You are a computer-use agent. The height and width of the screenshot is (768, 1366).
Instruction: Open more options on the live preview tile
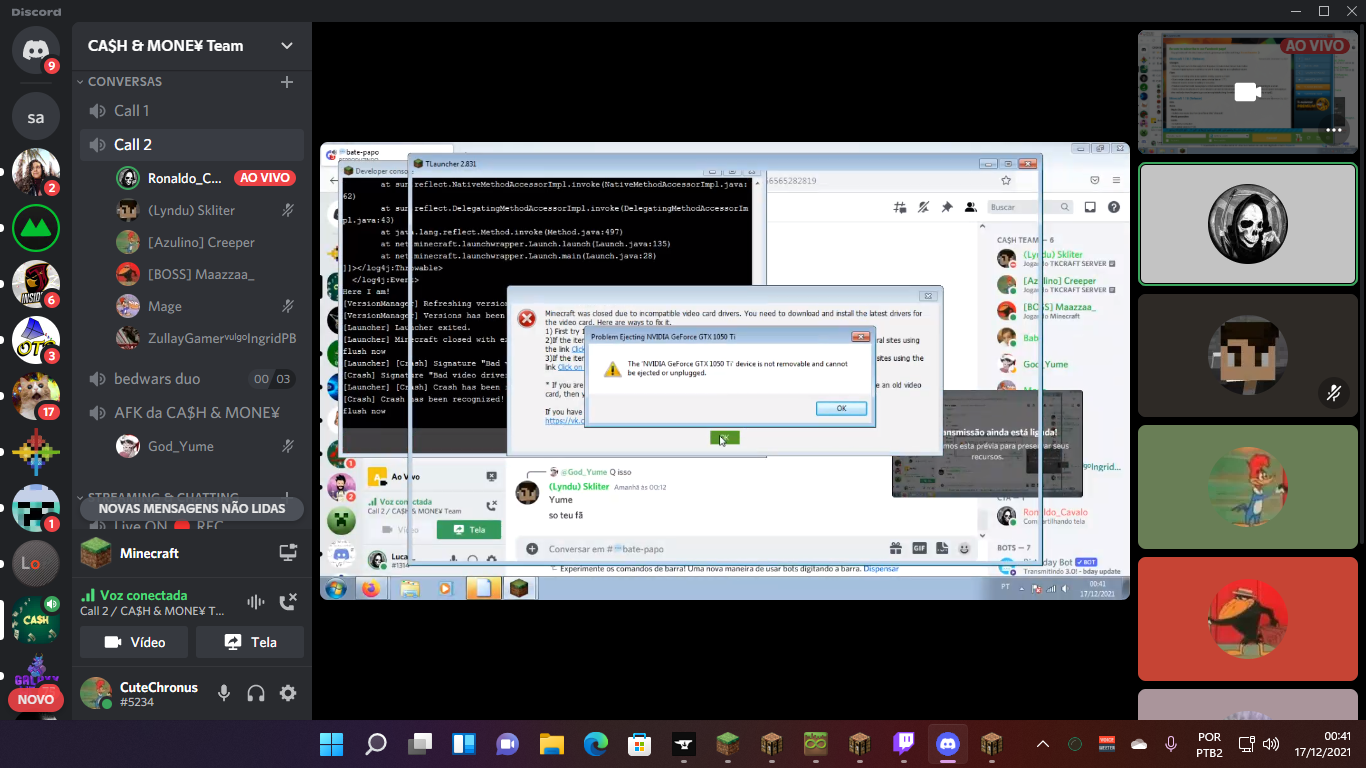tap(1333, 130)
